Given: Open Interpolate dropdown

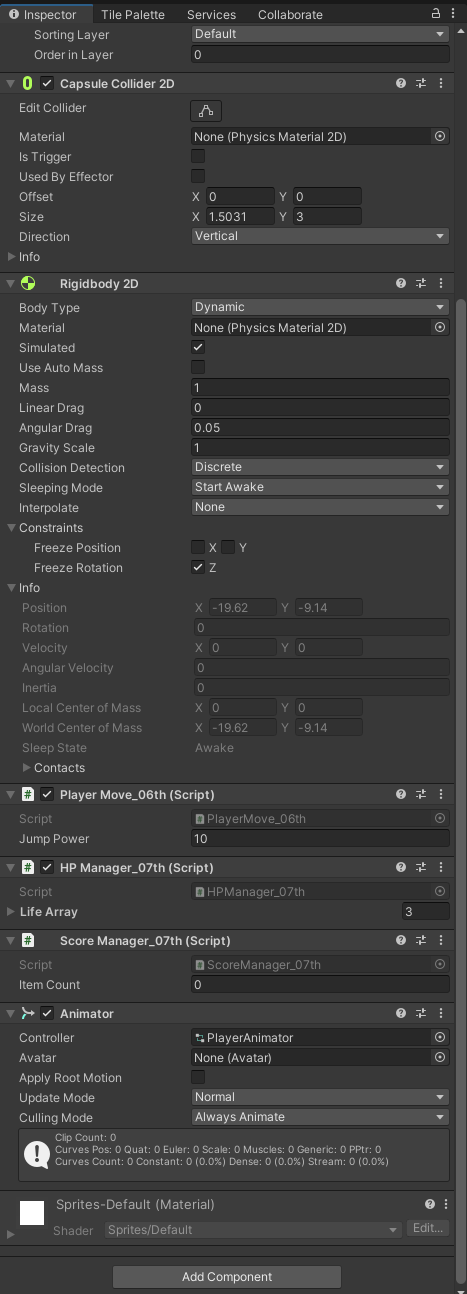Looking at the screenshot, I should [x=320, y=507].
